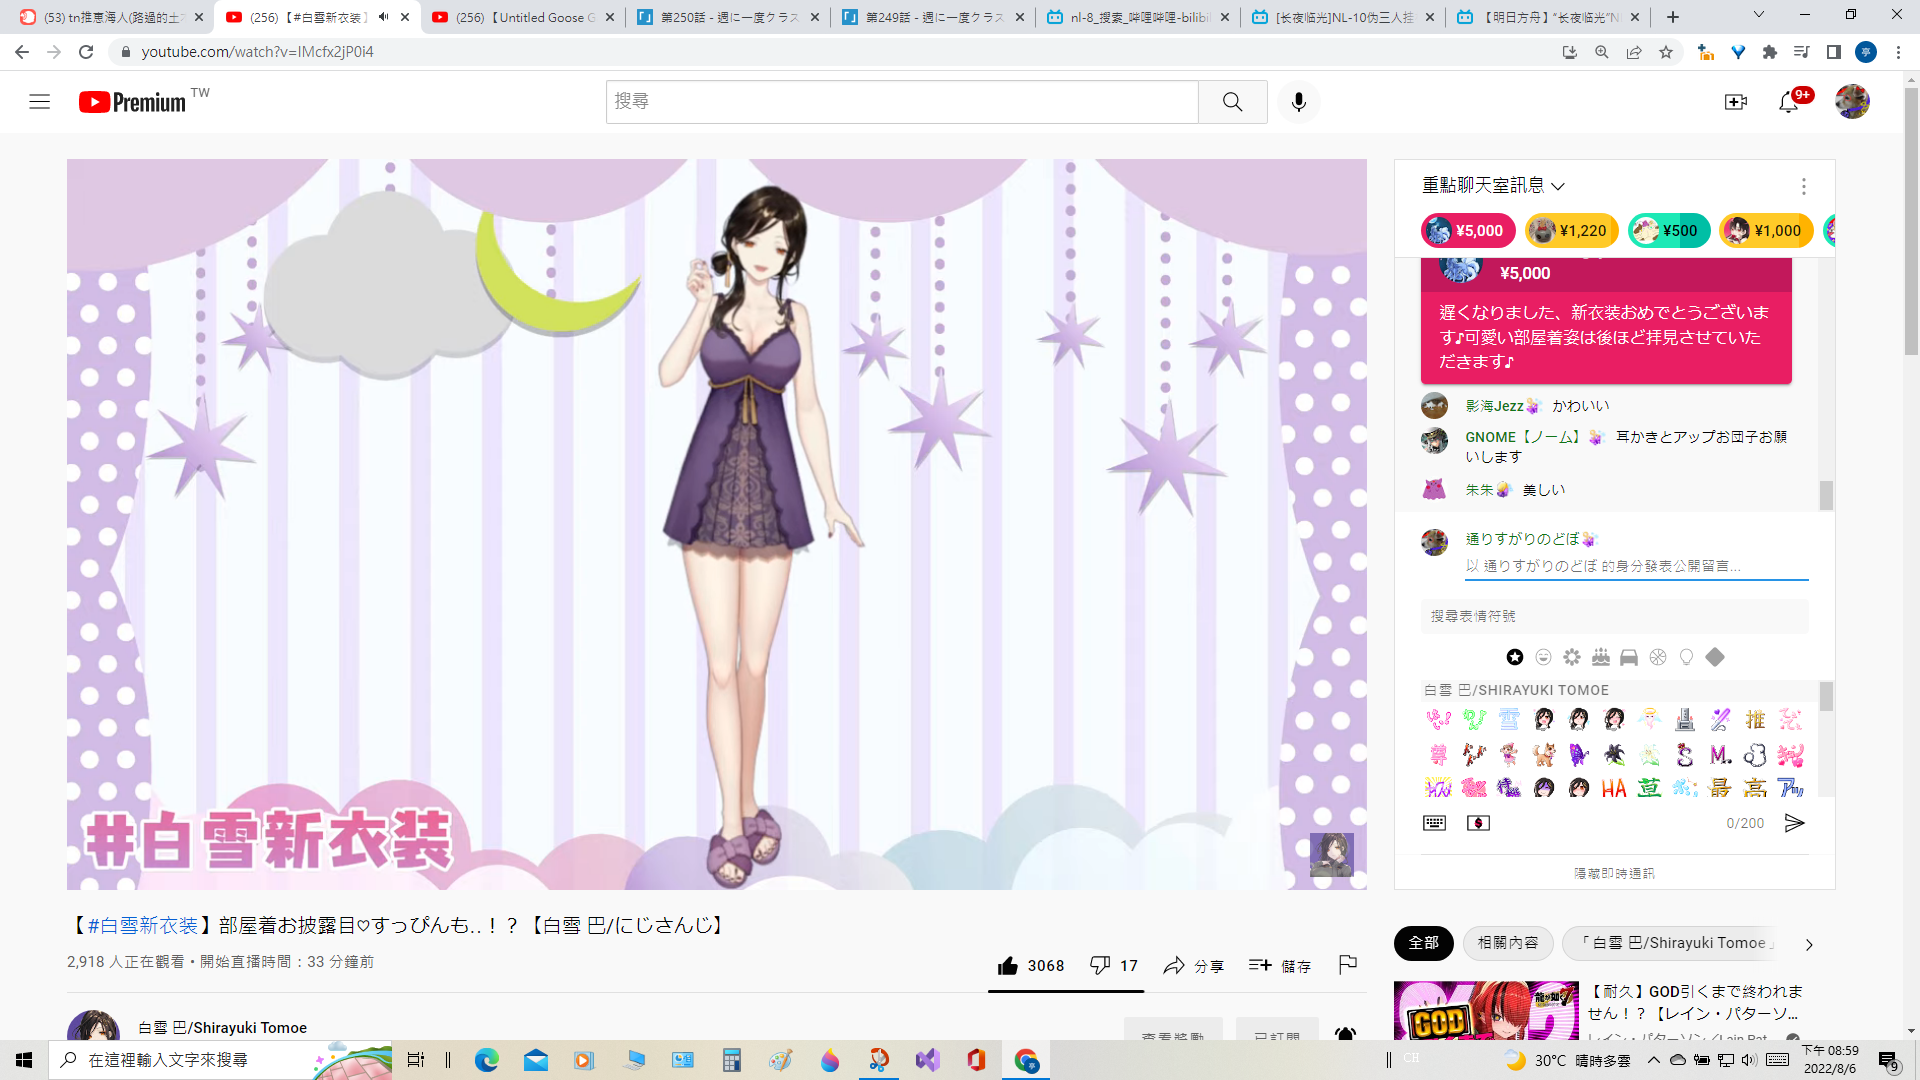Like the video with thumbs up
1920x1080 pixels.
(1030, 966)
